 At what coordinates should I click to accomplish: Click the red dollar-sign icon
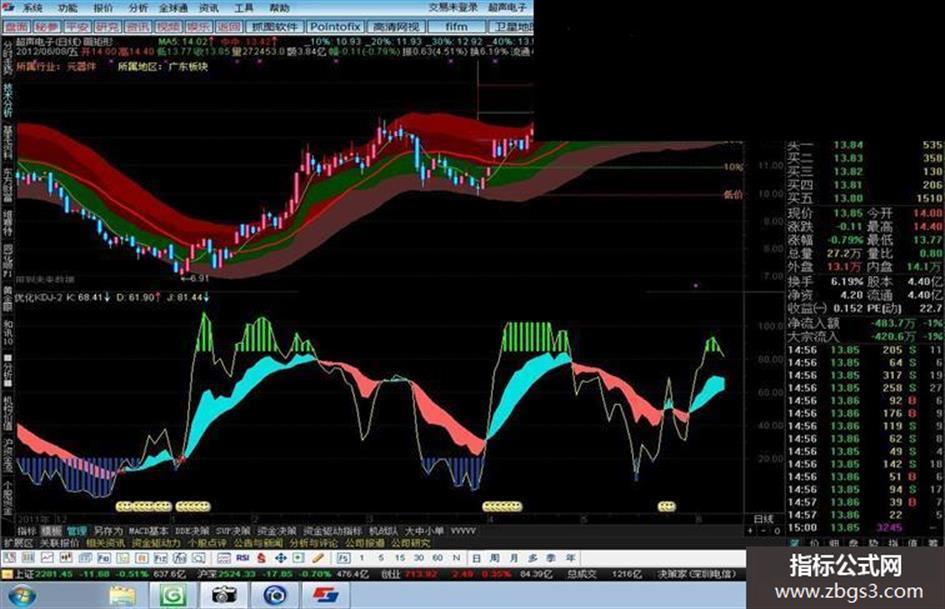(262, 558)
